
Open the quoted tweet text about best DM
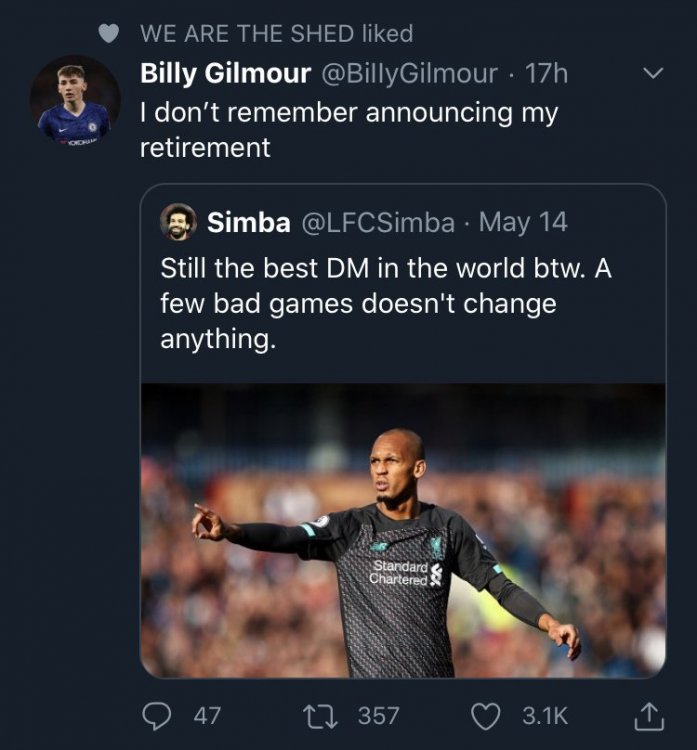(x=386, y=303)
